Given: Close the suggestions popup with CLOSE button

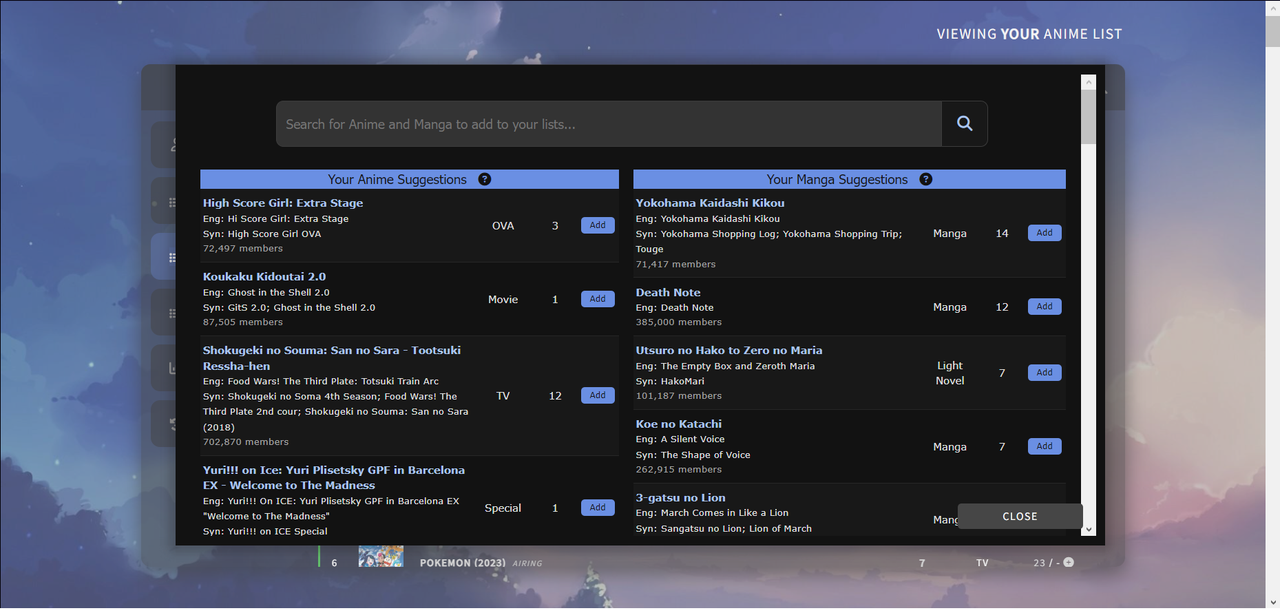Looking at the screenshot, I should pyautogui.click(x=1019, y=516).
